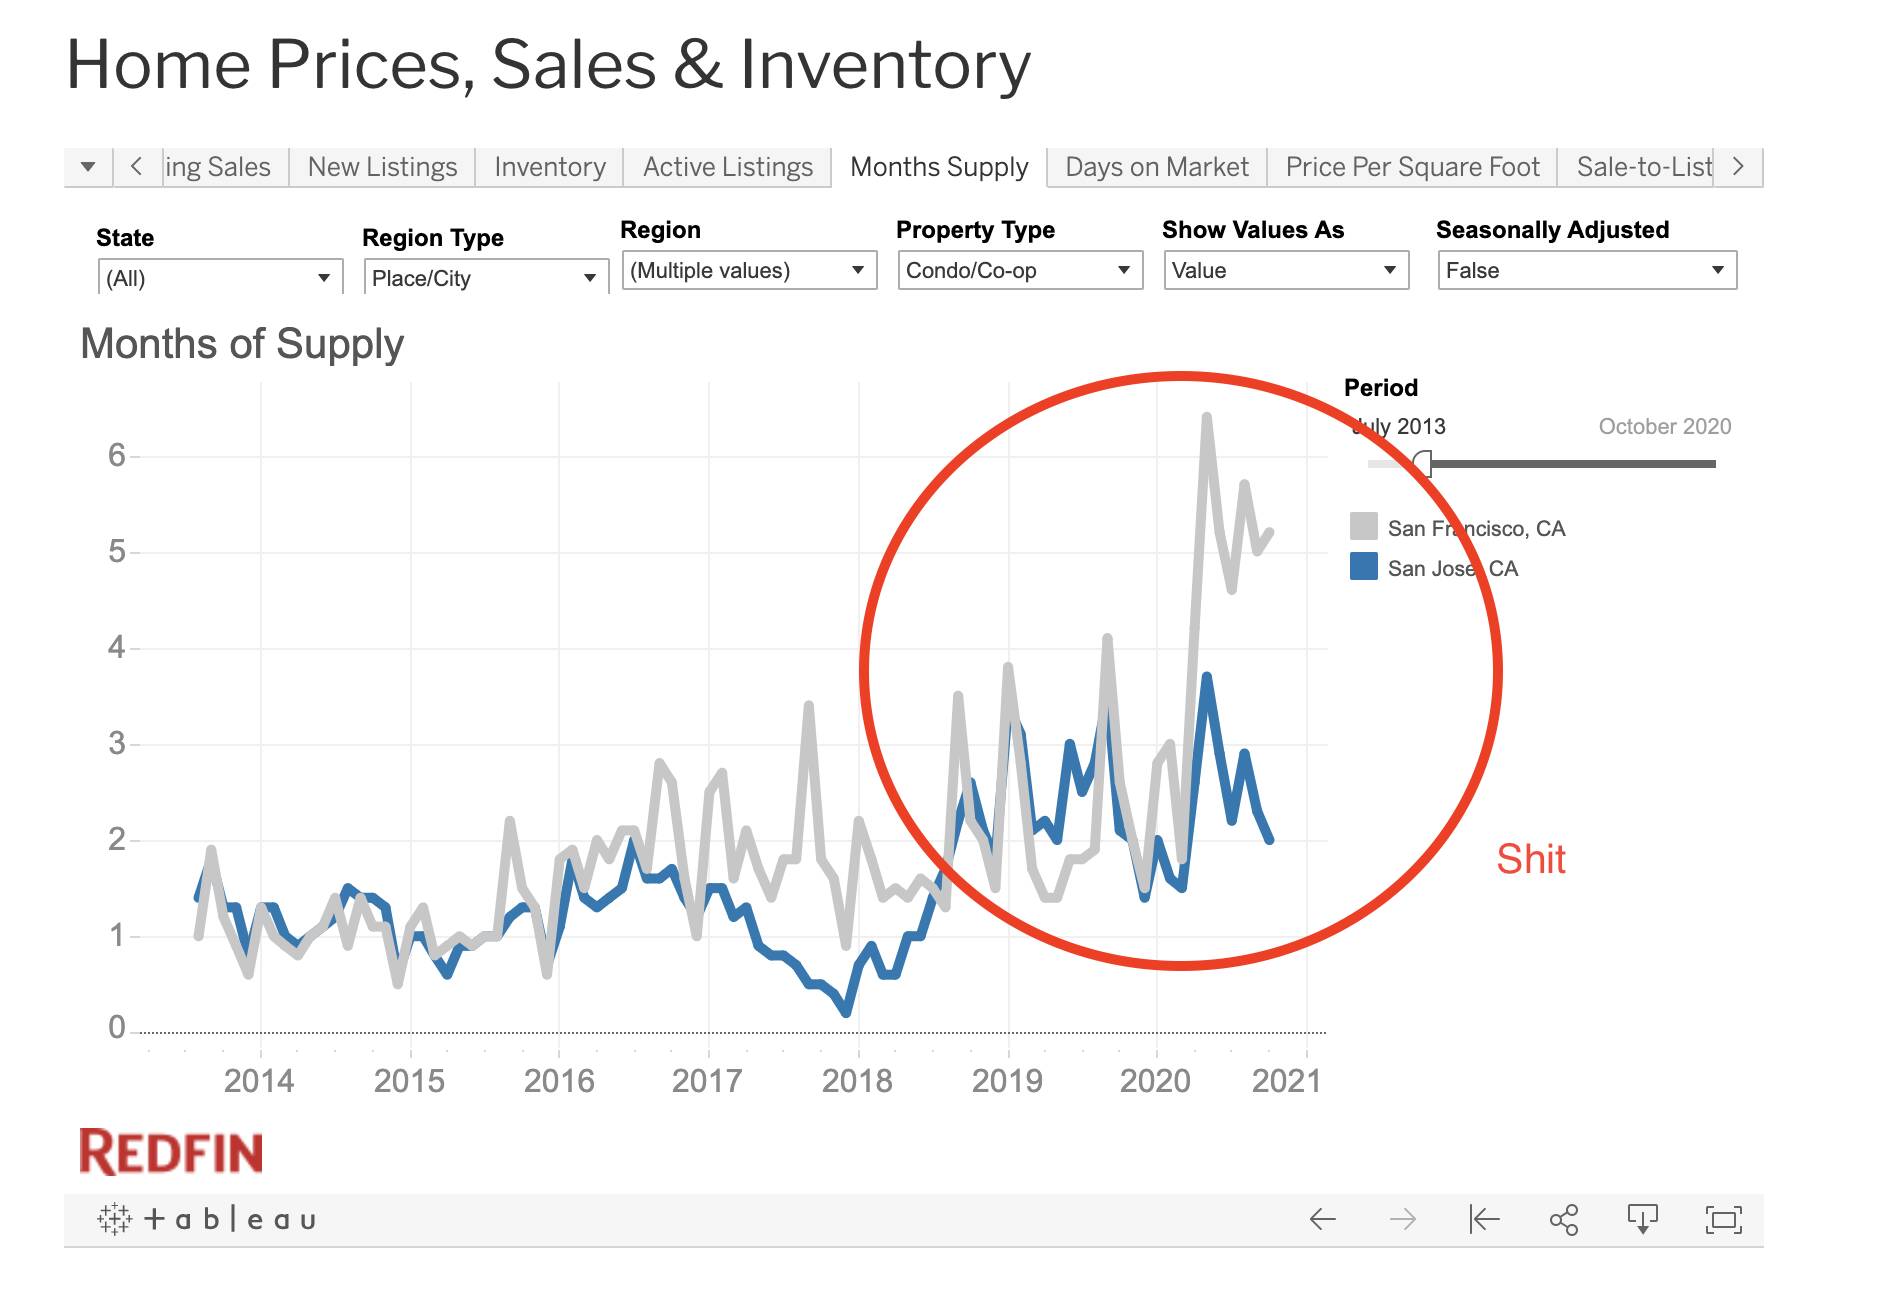The width and height of the screenshot is (1892, 1304).
Task: Click the Tableau redo arrow icon
Action: pos(1403,1219)
